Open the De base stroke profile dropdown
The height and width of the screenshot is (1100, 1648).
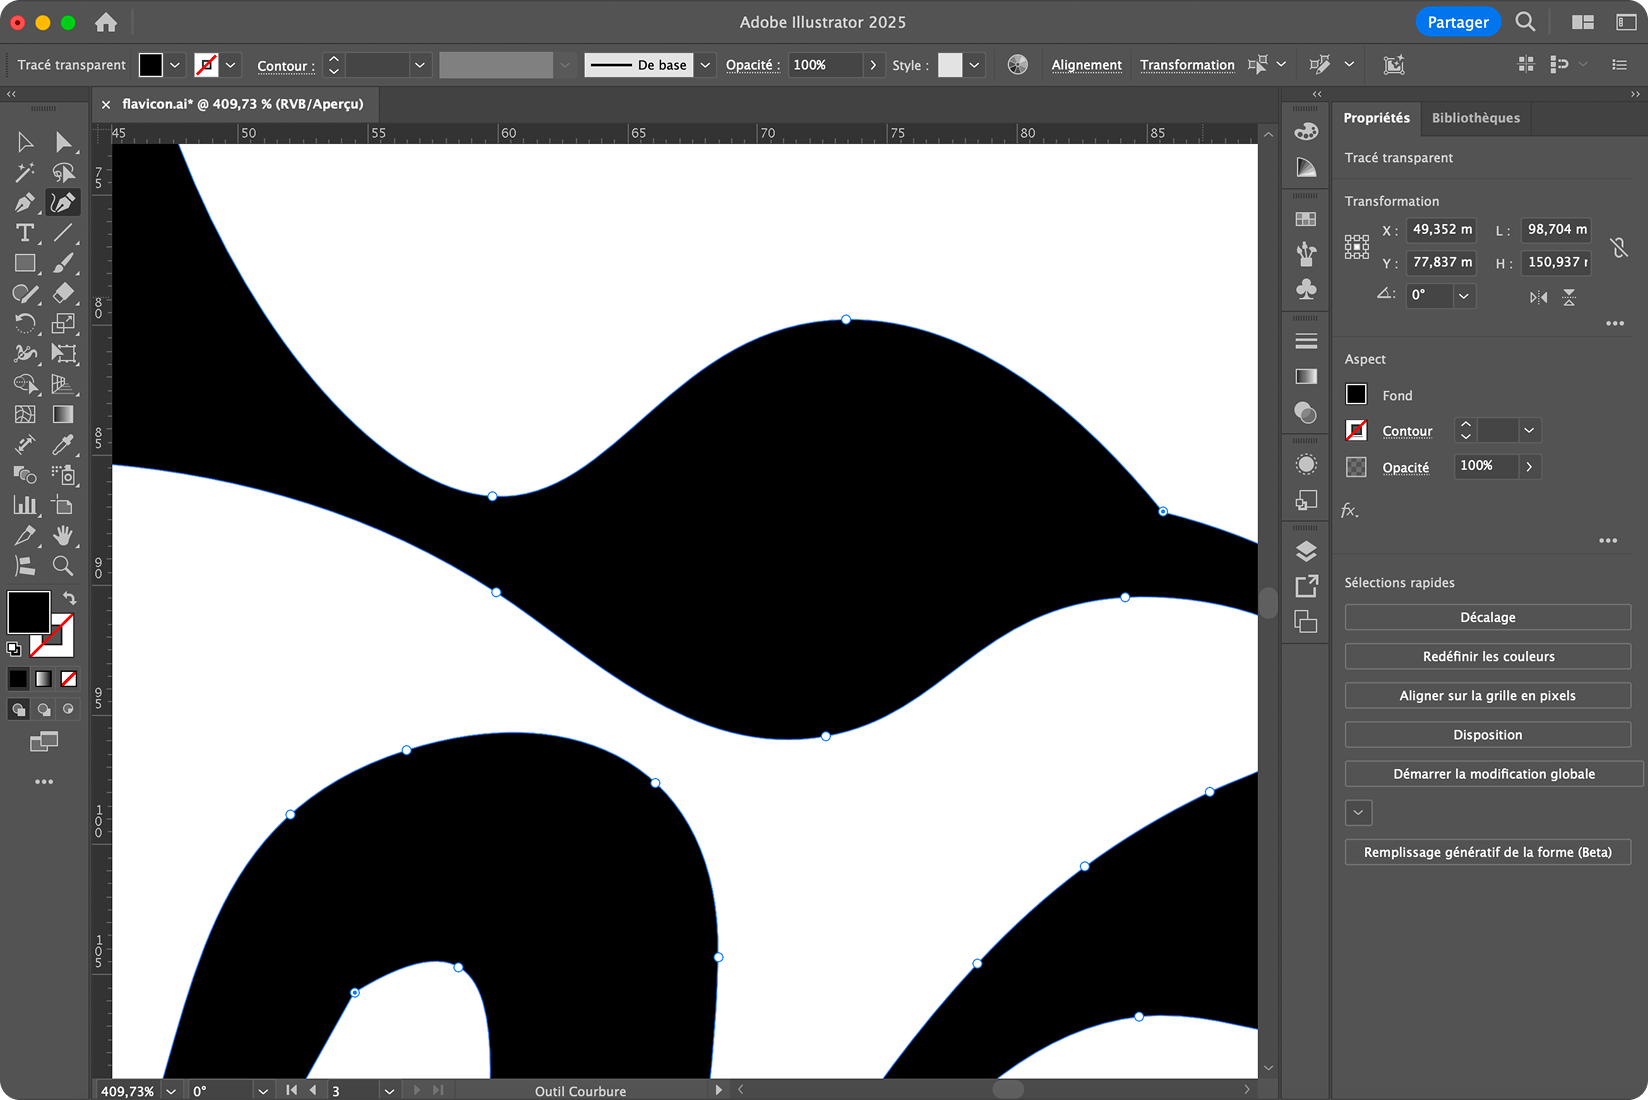(x=706, y=65)
